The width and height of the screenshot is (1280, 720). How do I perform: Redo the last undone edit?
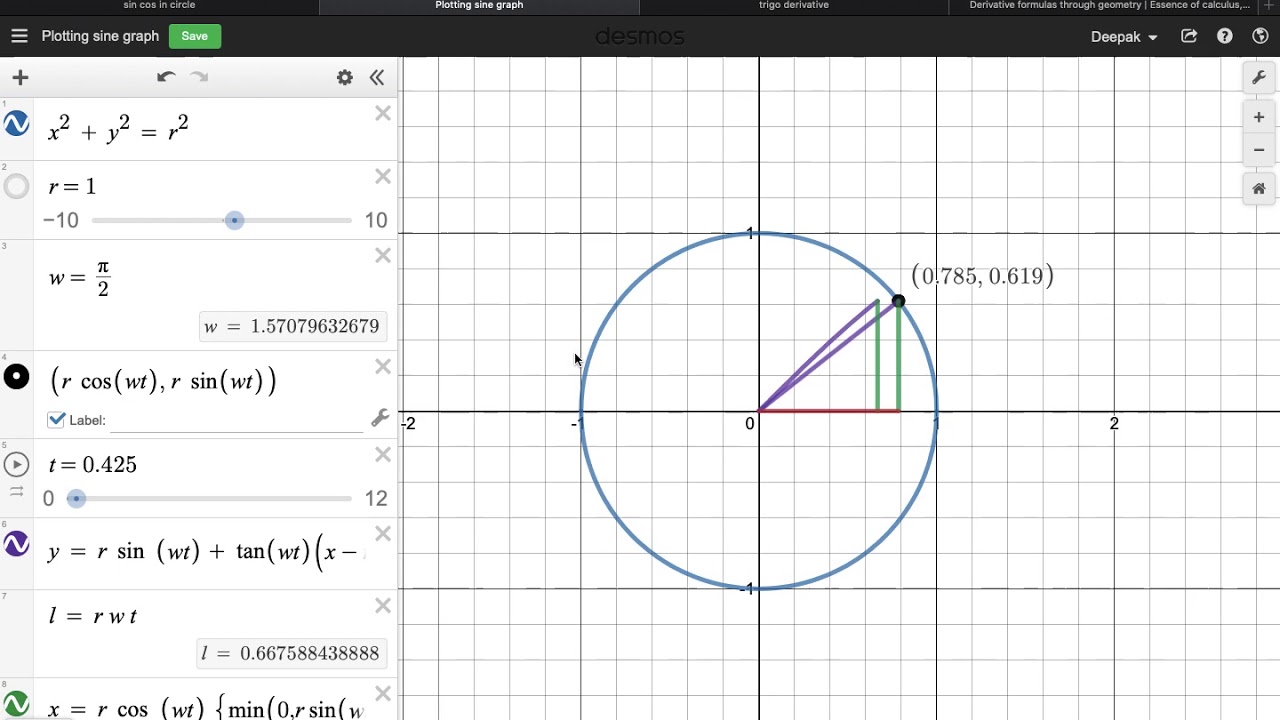point(199,77)
